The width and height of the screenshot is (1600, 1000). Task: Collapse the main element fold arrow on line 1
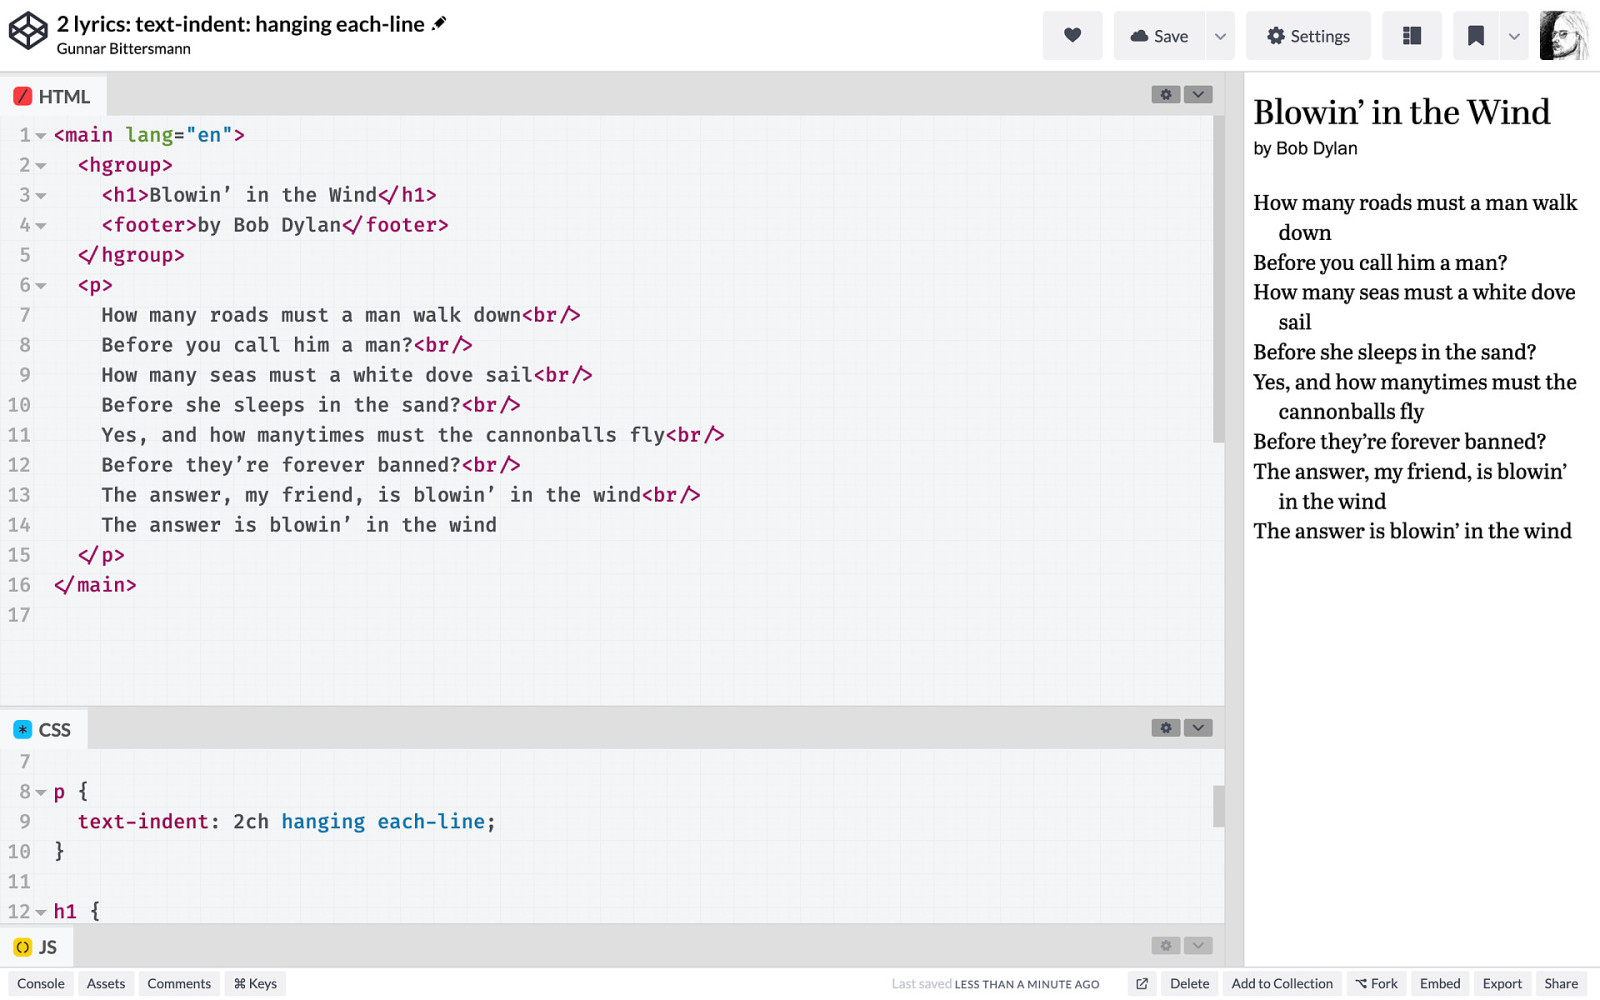coord(41,135)
